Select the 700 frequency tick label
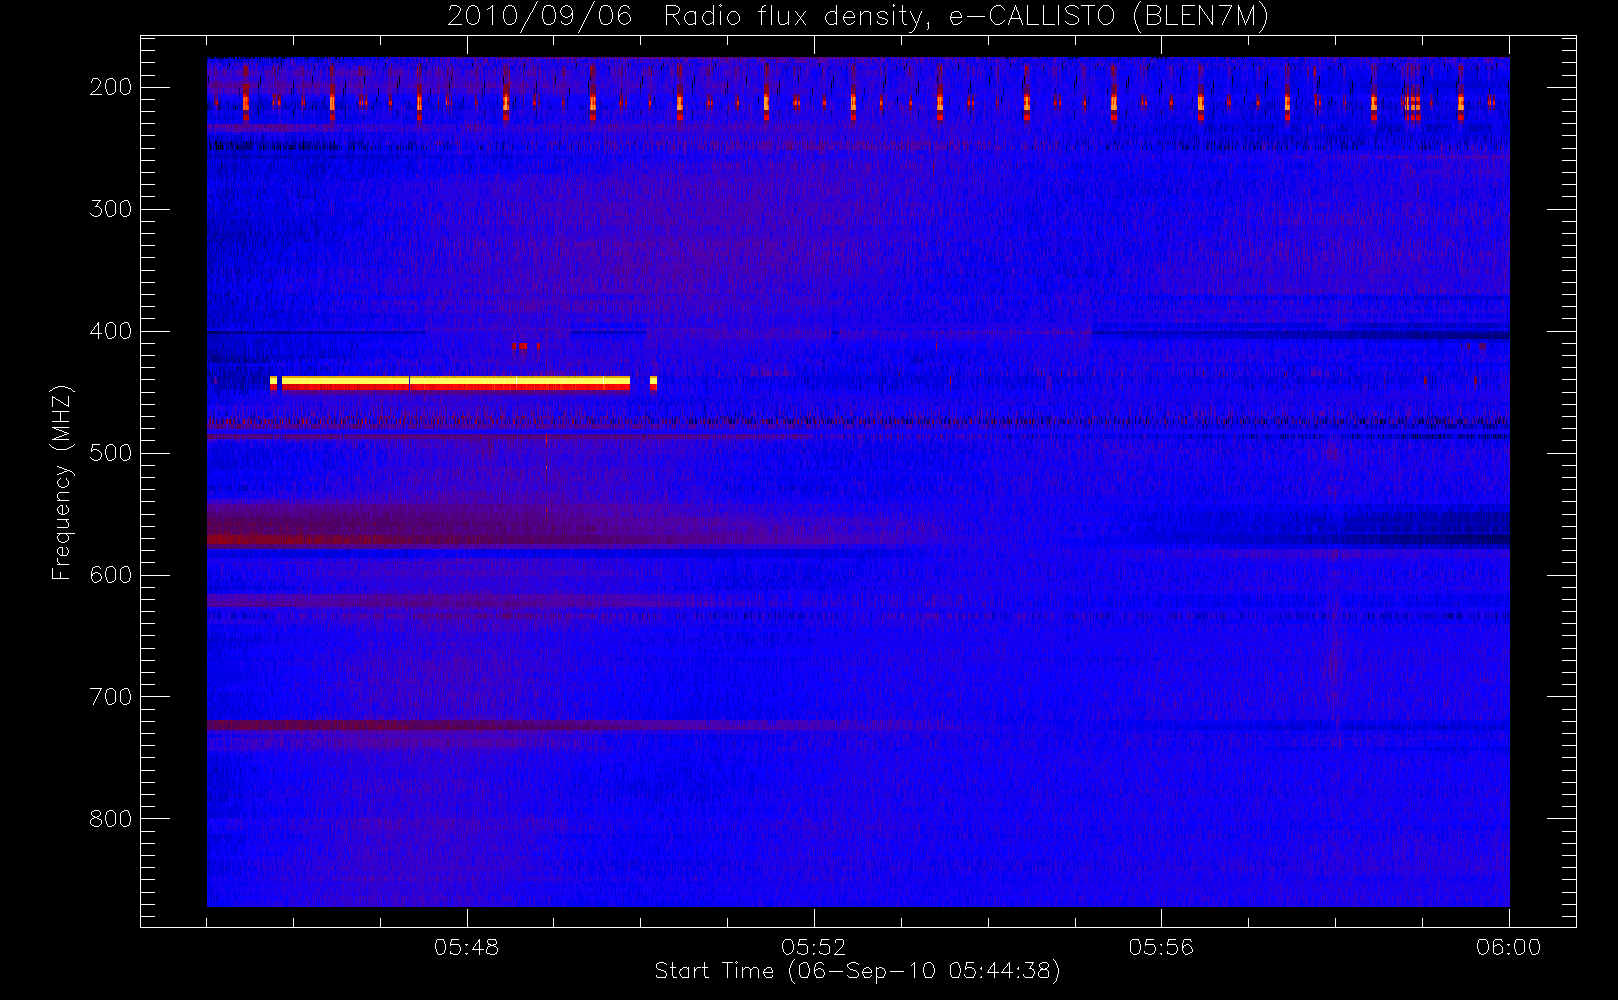This screenshot has height=1000, width=1618. click(x=111, y=697)
